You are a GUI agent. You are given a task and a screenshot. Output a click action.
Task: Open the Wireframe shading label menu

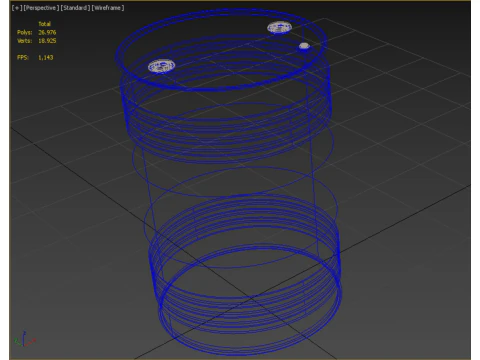pyautogui.click(x=108, y=8)
